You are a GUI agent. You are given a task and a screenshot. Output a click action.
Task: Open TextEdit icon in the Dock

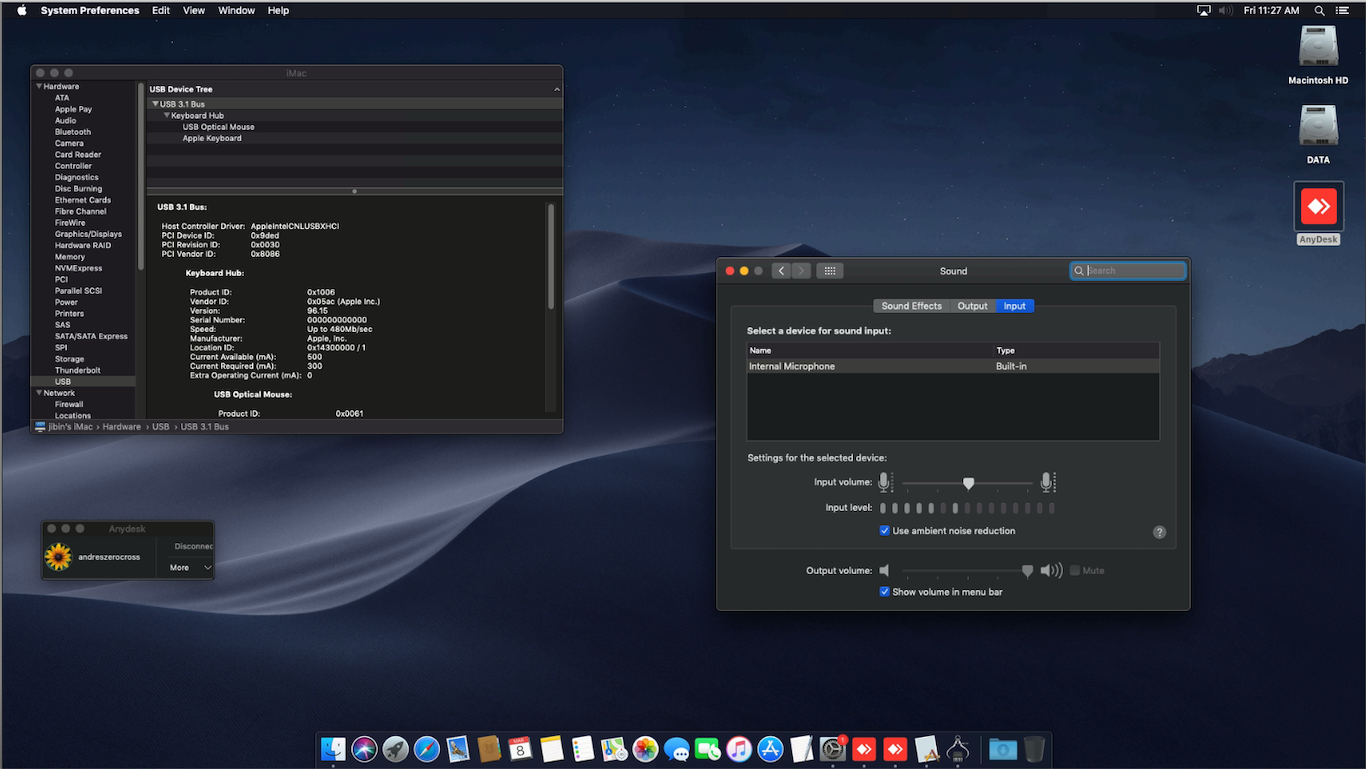point(801,748)
